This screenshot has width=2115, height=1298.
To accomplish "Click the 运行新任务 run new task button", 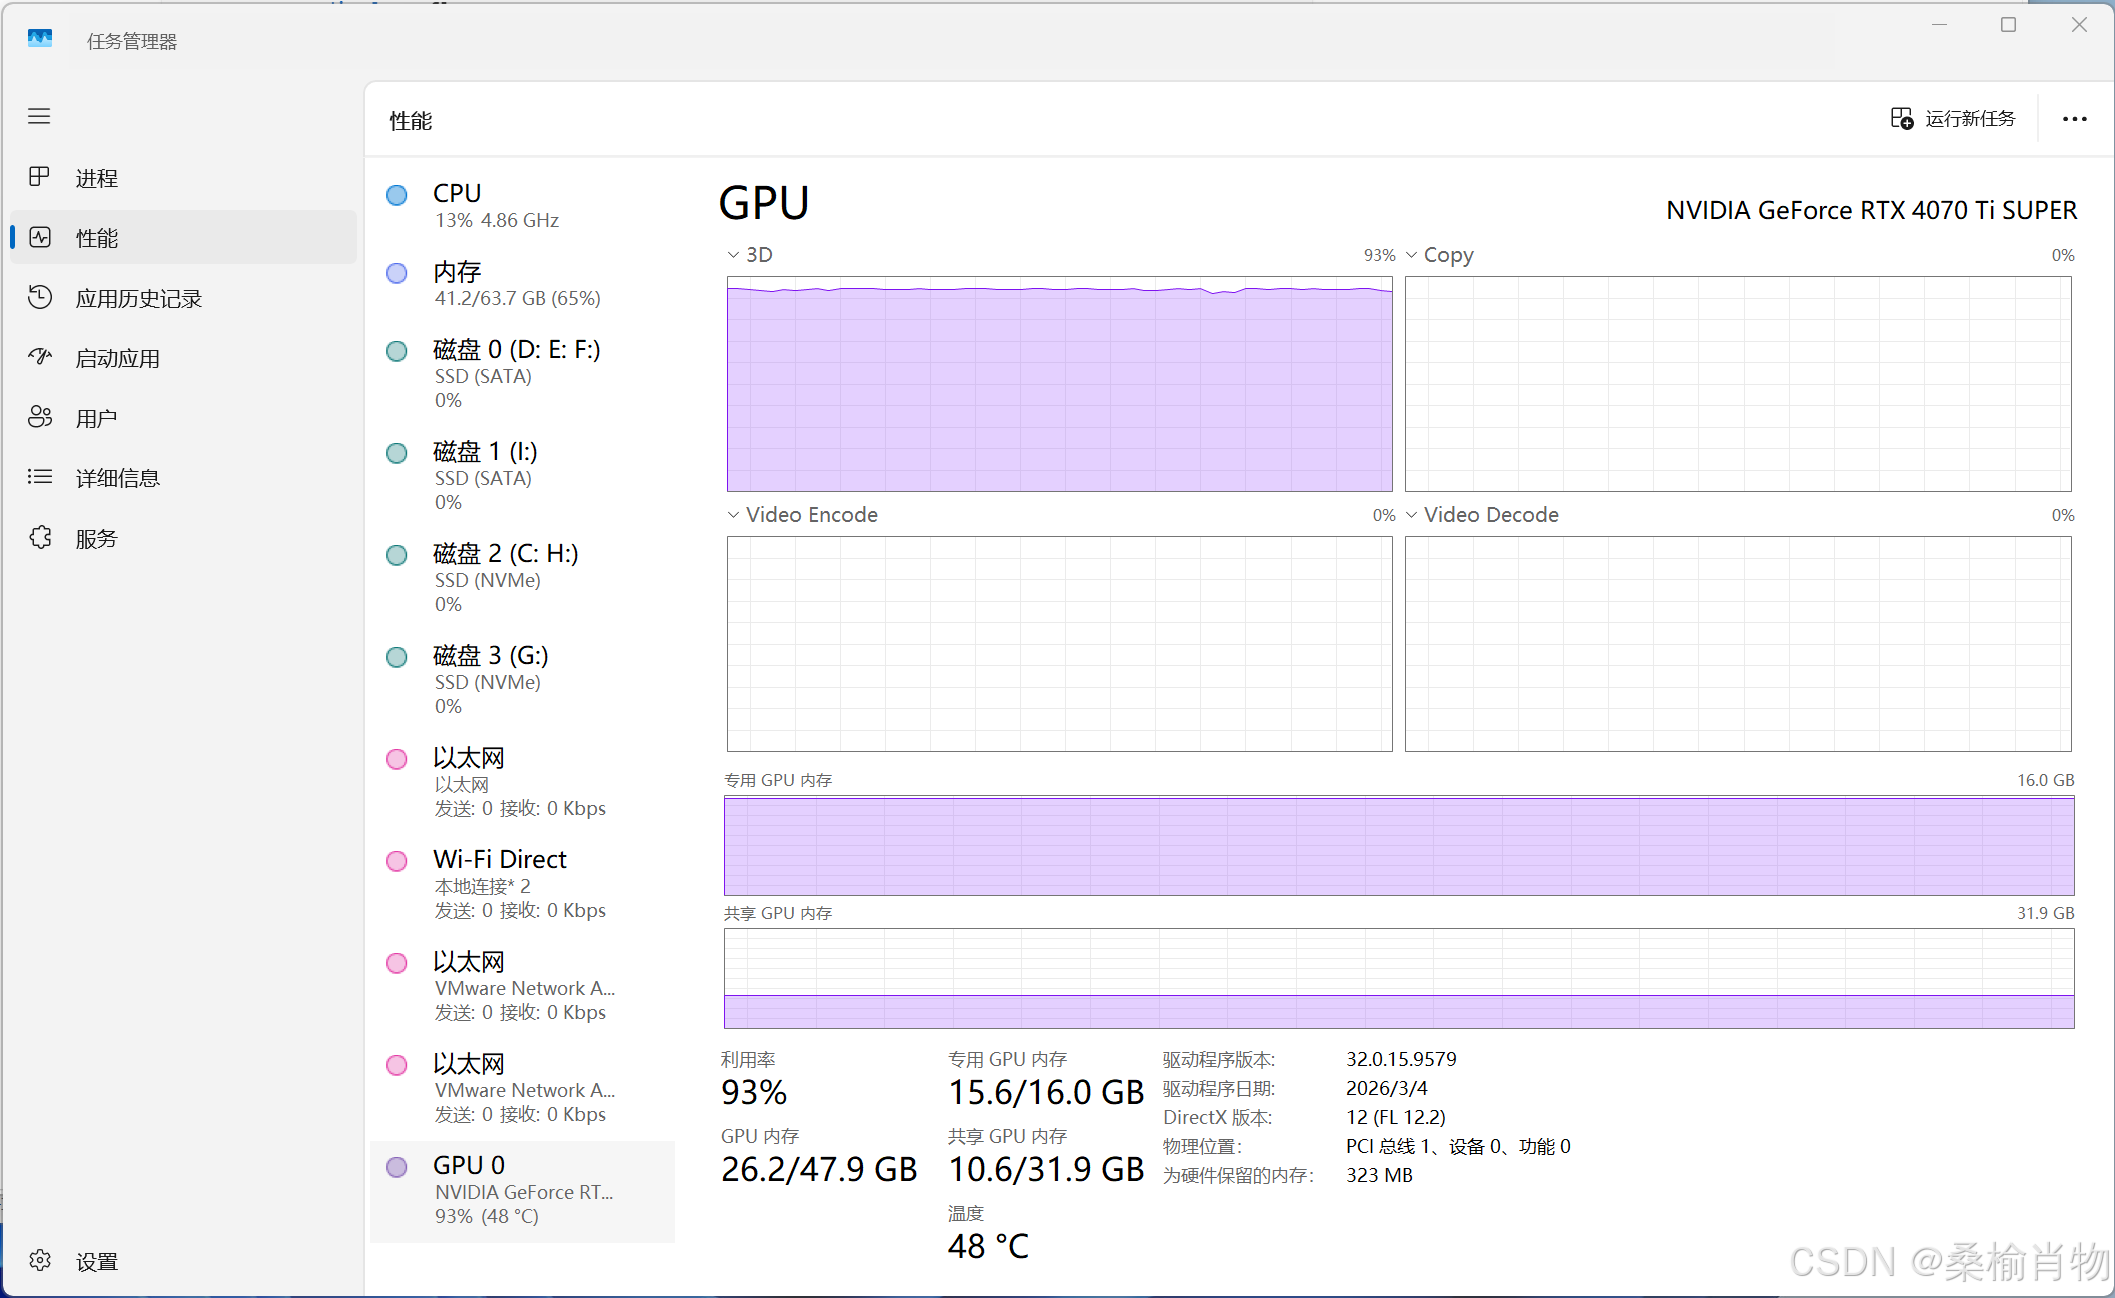I will click(1953, 119).
